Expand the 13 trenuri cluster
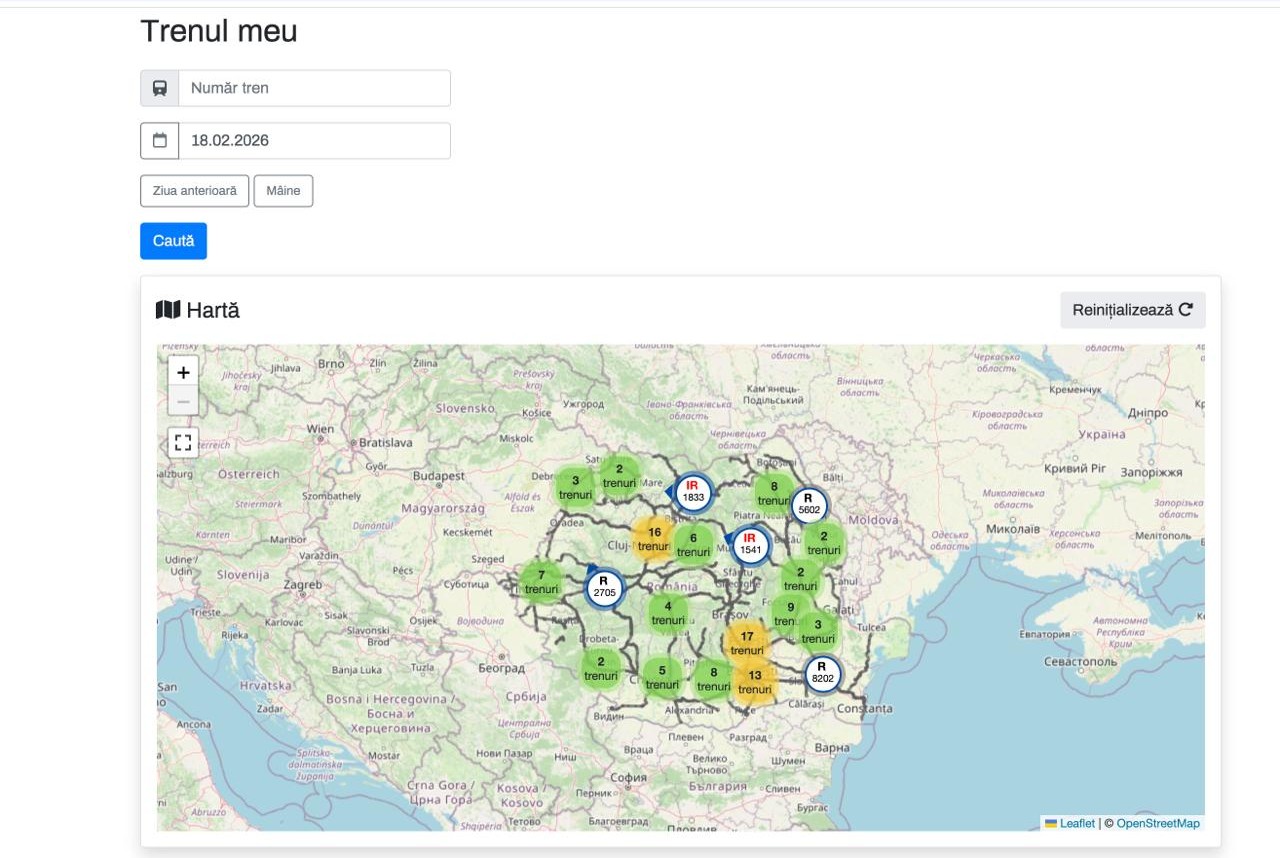Viewport: 1280px width, 858px height. click(755, 682)
